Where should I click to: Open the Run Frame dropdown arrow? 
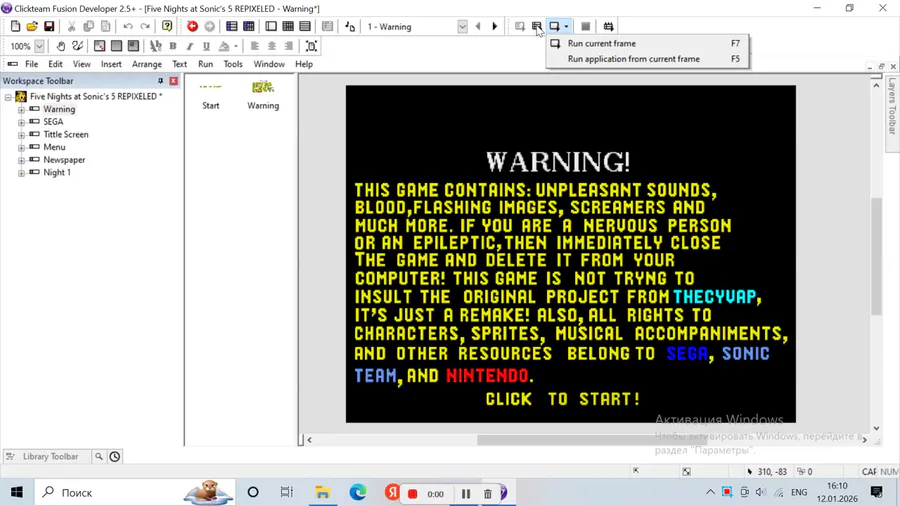pyautogui.click(x=566, y=26)
